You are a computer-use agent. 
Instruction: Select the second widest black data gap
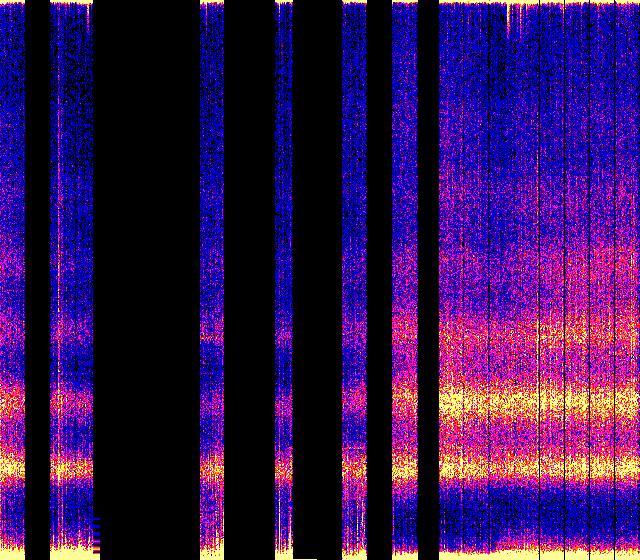click(250, 280)
